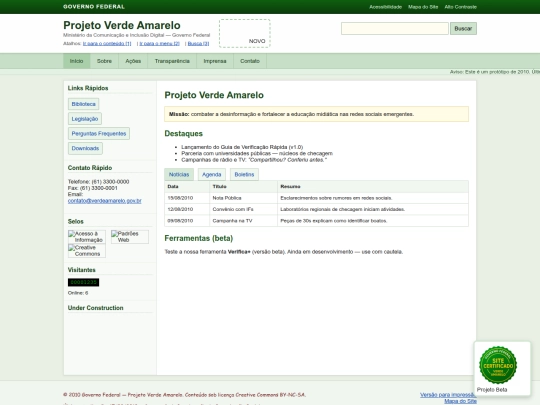Click Mapa do Site in the footer
This screenshot has height=405, width=540.
(x=460, y=401)
